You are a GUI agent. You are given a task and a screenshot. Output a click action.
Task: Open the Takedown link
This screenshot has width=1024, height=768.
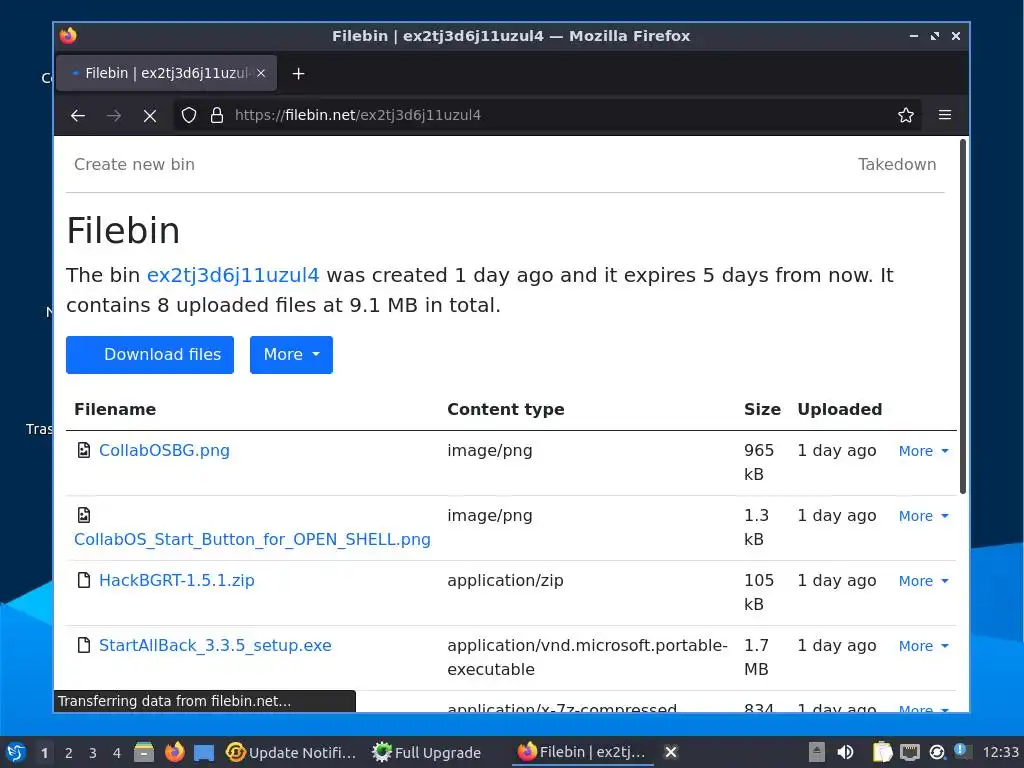click(x=897, y=165)
